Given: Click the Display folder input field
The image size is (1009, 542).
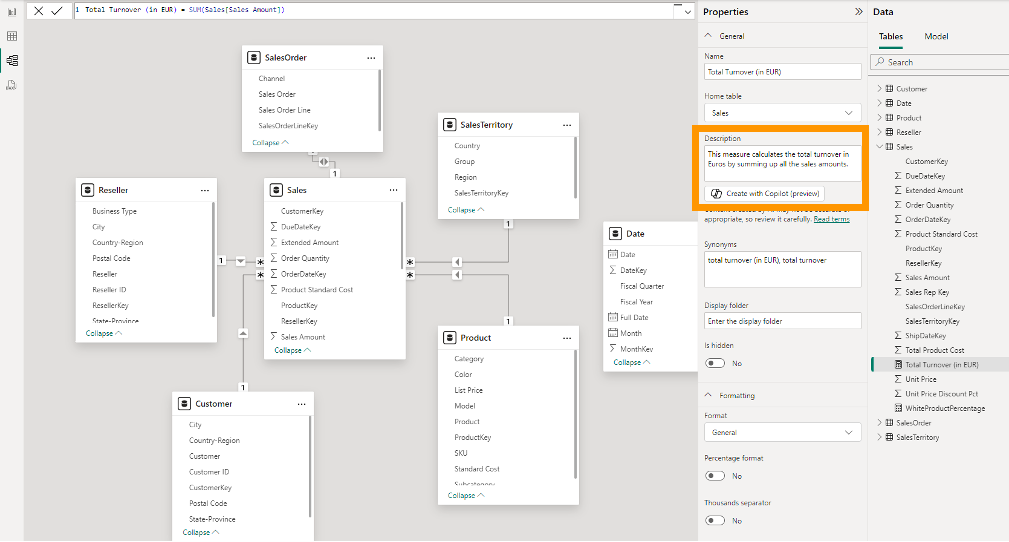Looking at the screenshot, I should [782, 321].
